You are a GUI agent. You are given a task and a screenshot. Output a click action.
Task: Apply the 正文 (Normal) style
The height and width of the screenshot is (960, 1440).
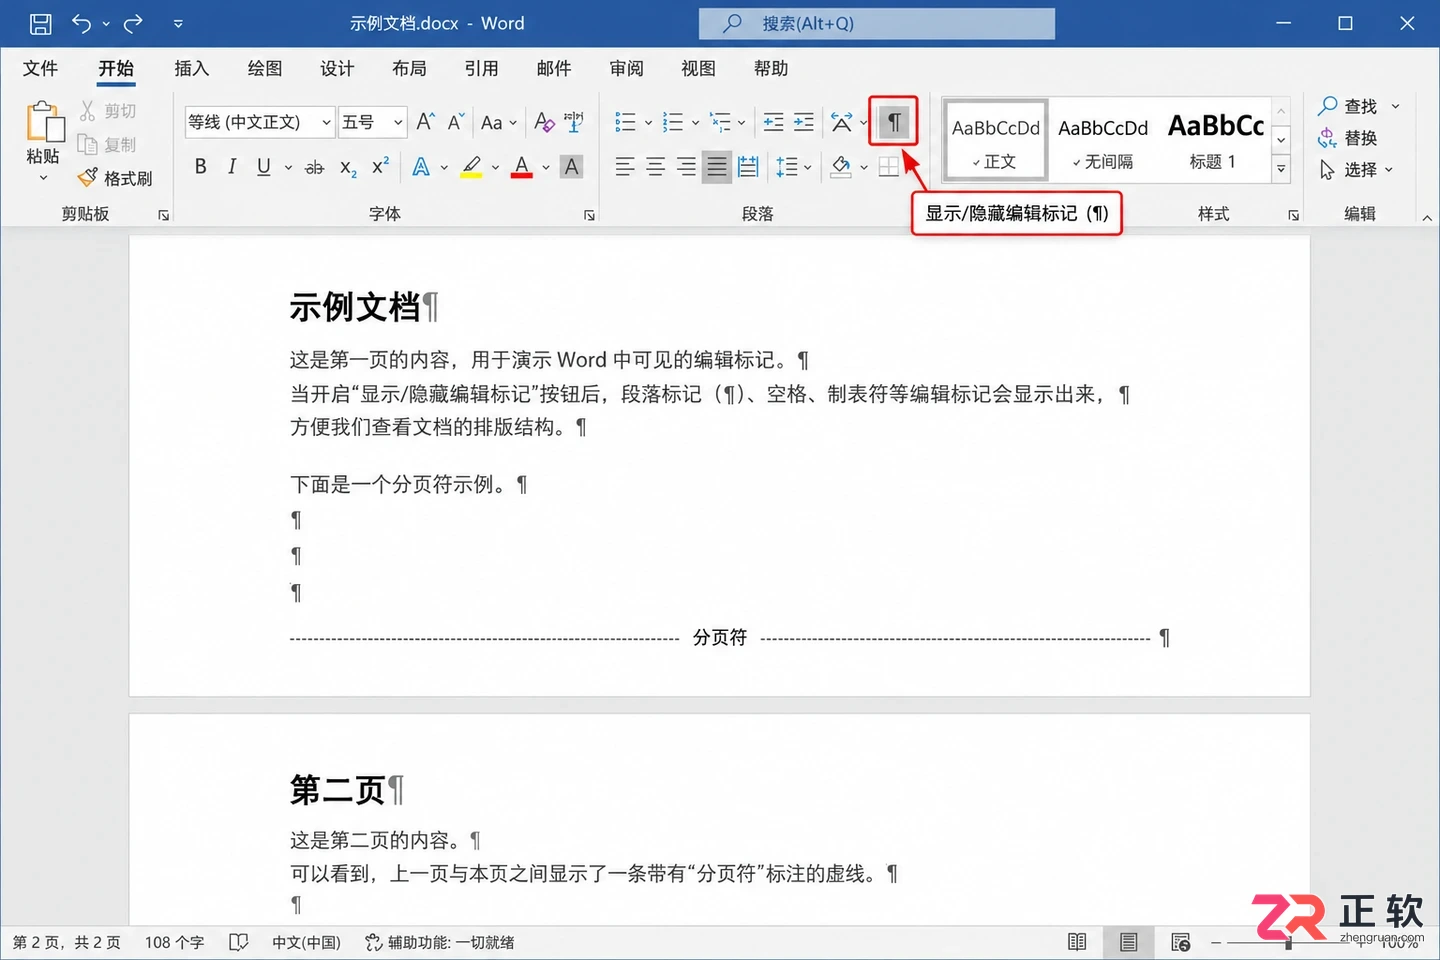click(x=995, y=140)
